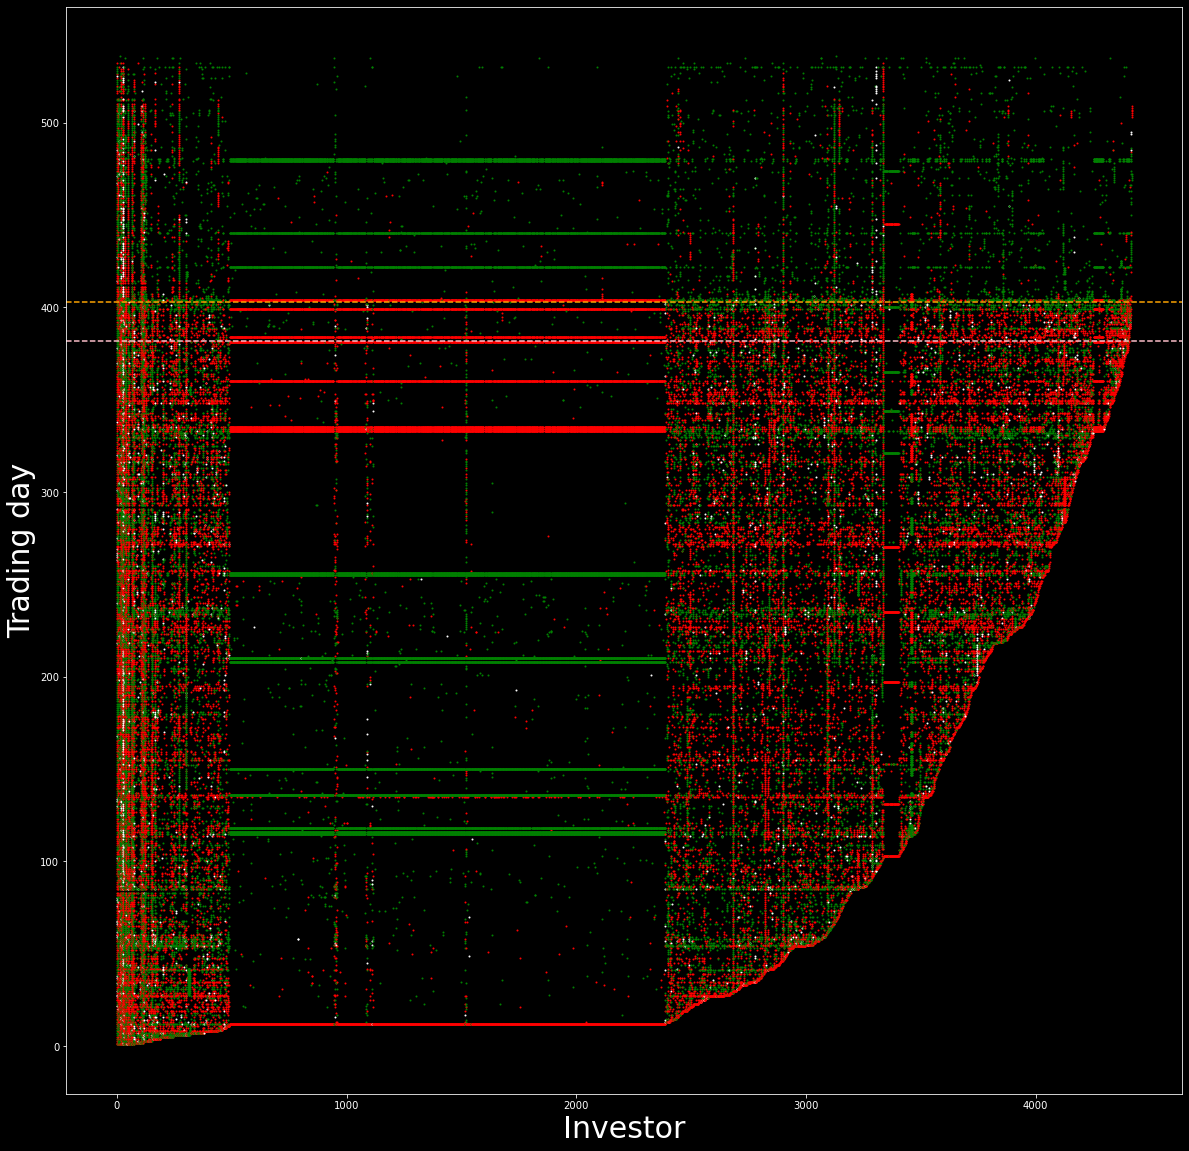
Task: Click y-axis tick label 300
Action: (x=48, y=493)
